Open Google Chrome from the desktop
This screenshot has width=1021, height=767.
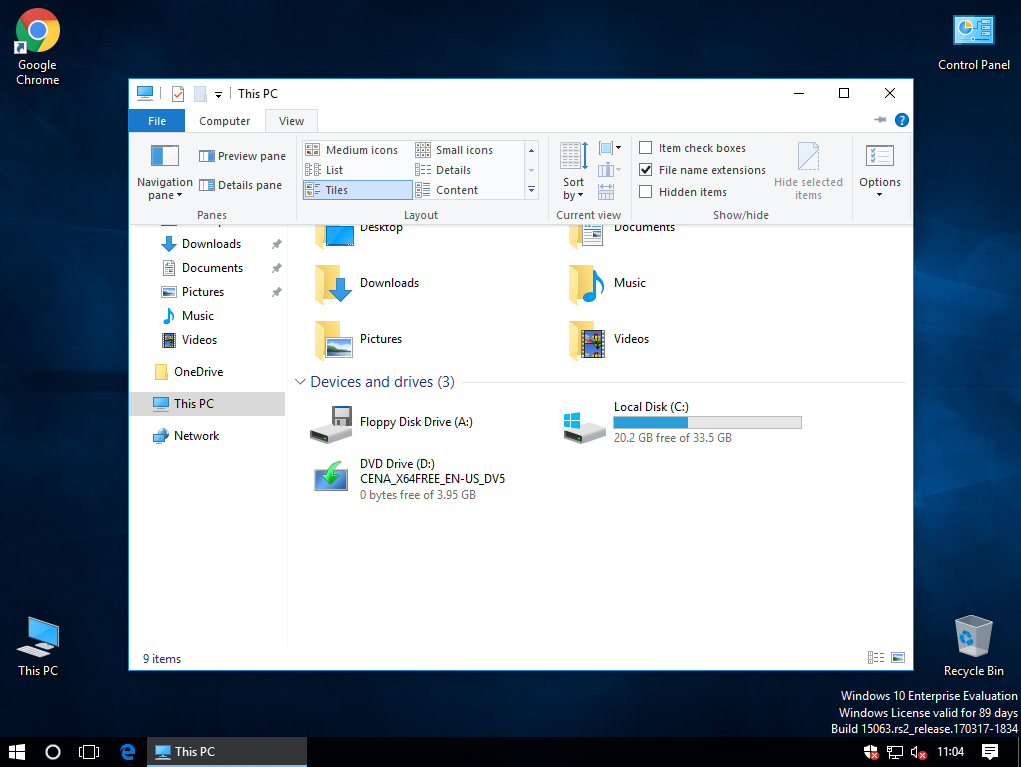(x=36, y=30)
